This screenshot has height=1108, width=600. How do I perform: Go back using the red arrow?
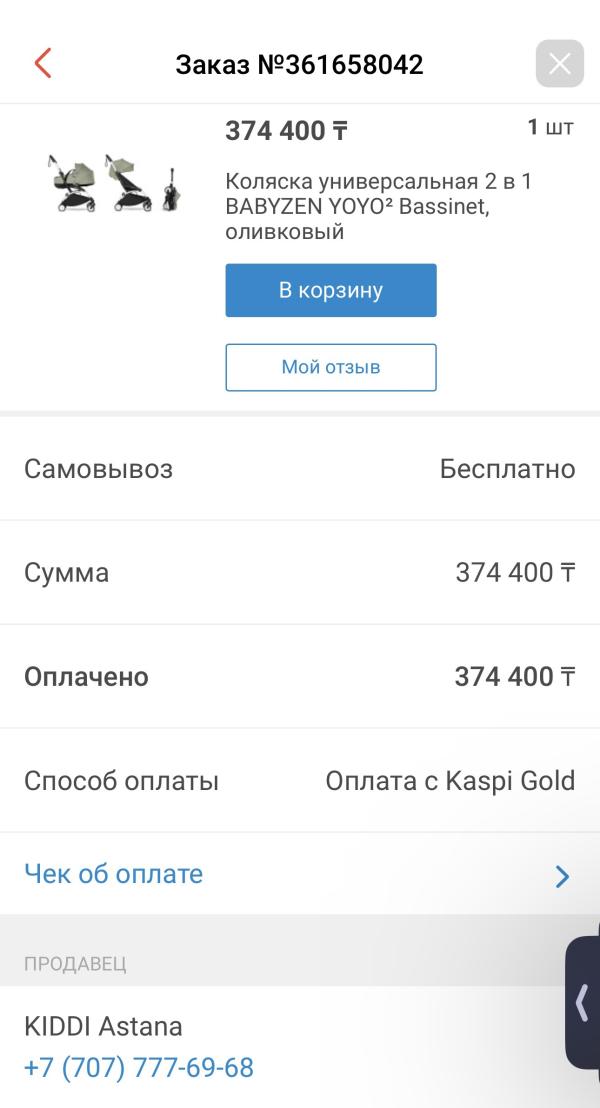point(43,64)
